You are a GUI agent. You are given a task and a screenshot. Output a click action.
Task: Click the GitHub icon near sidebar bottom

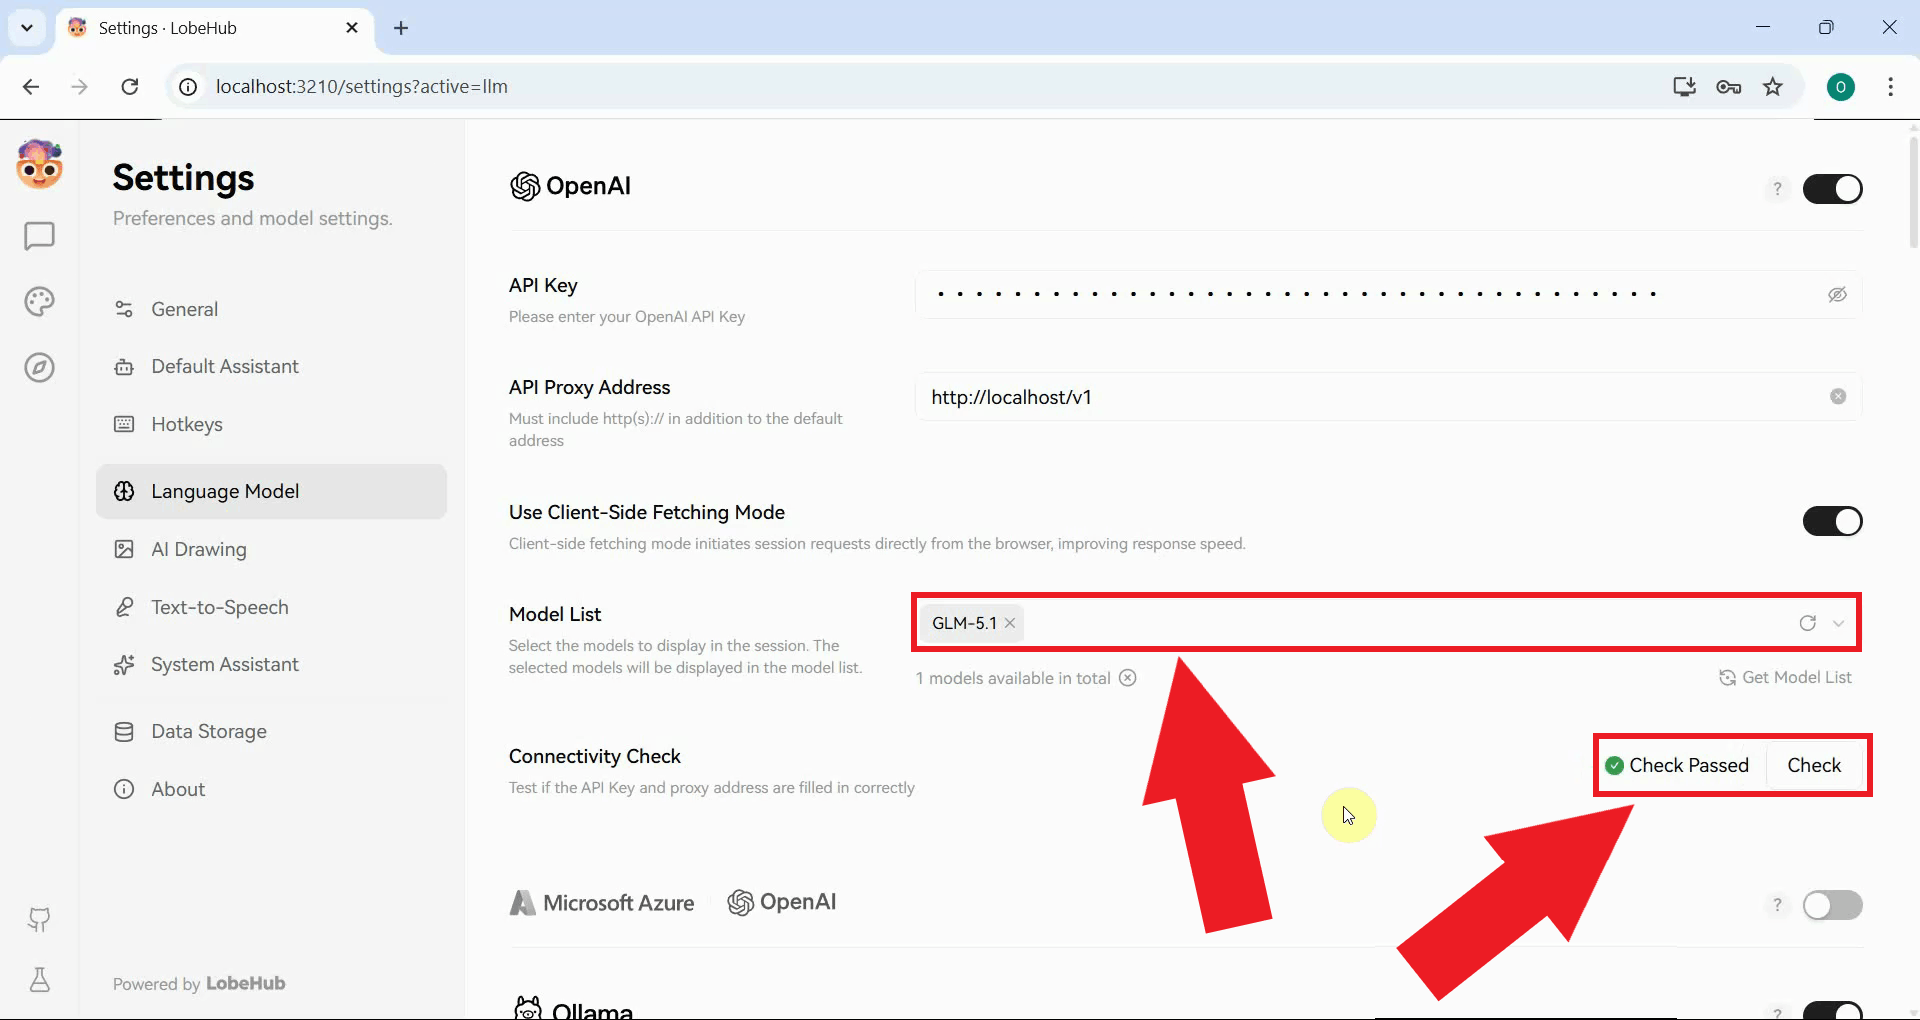coord(38,920)
